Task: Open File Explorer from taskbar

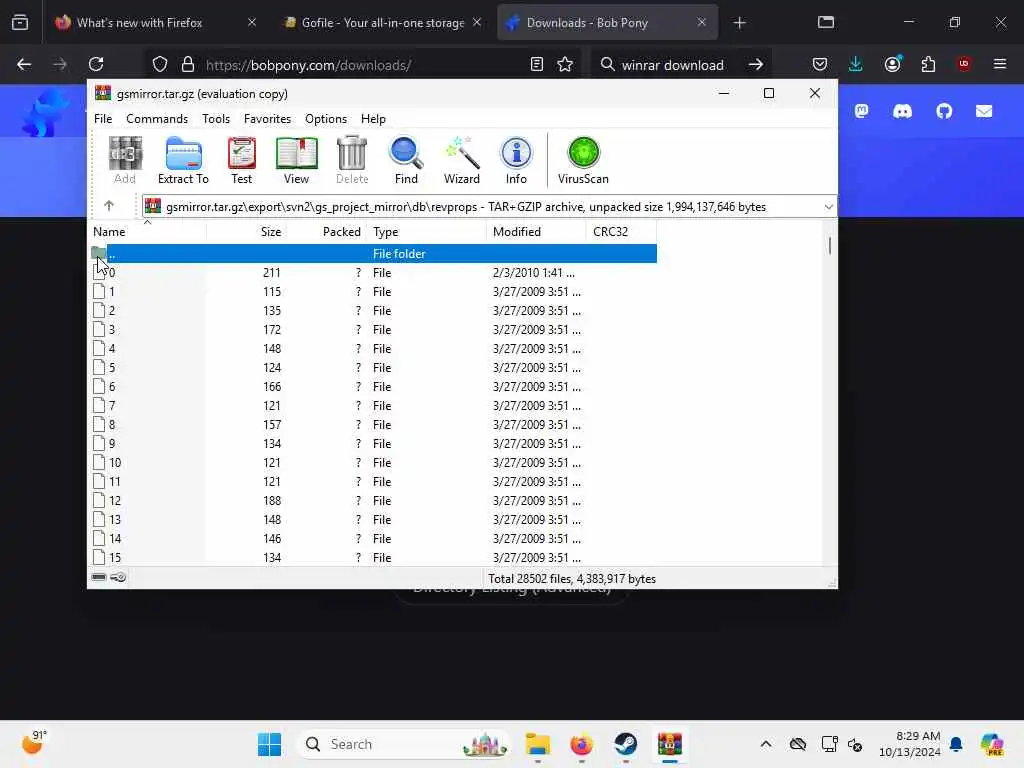Action: tap(537, 744)
